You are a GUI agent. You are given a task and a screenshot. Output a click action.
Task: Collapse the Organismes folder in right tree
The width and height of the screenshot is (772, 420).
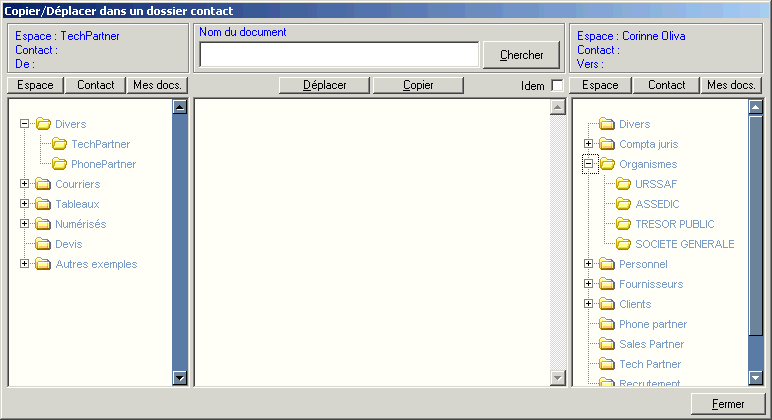[x=589, y=164]
